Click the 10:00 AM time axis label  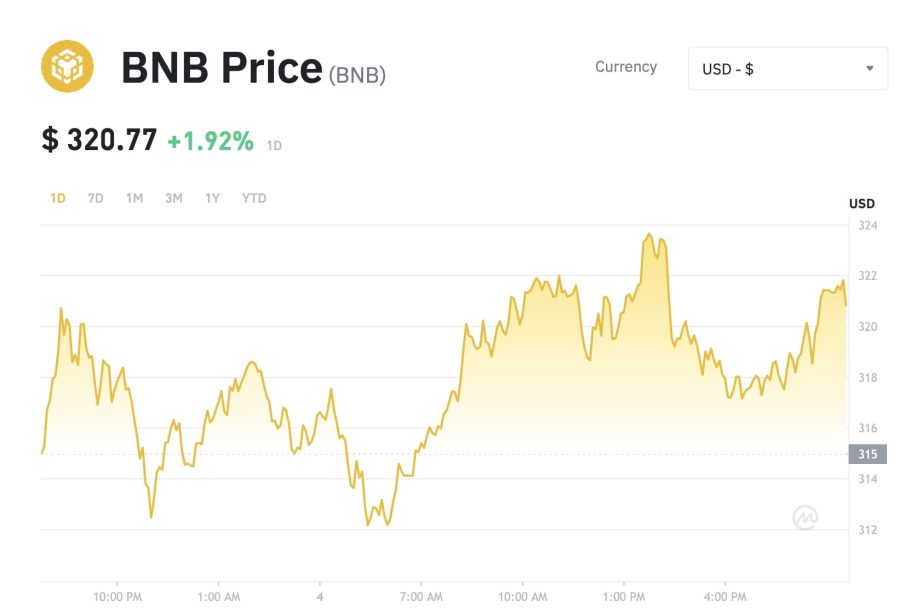tap(522, 597)
